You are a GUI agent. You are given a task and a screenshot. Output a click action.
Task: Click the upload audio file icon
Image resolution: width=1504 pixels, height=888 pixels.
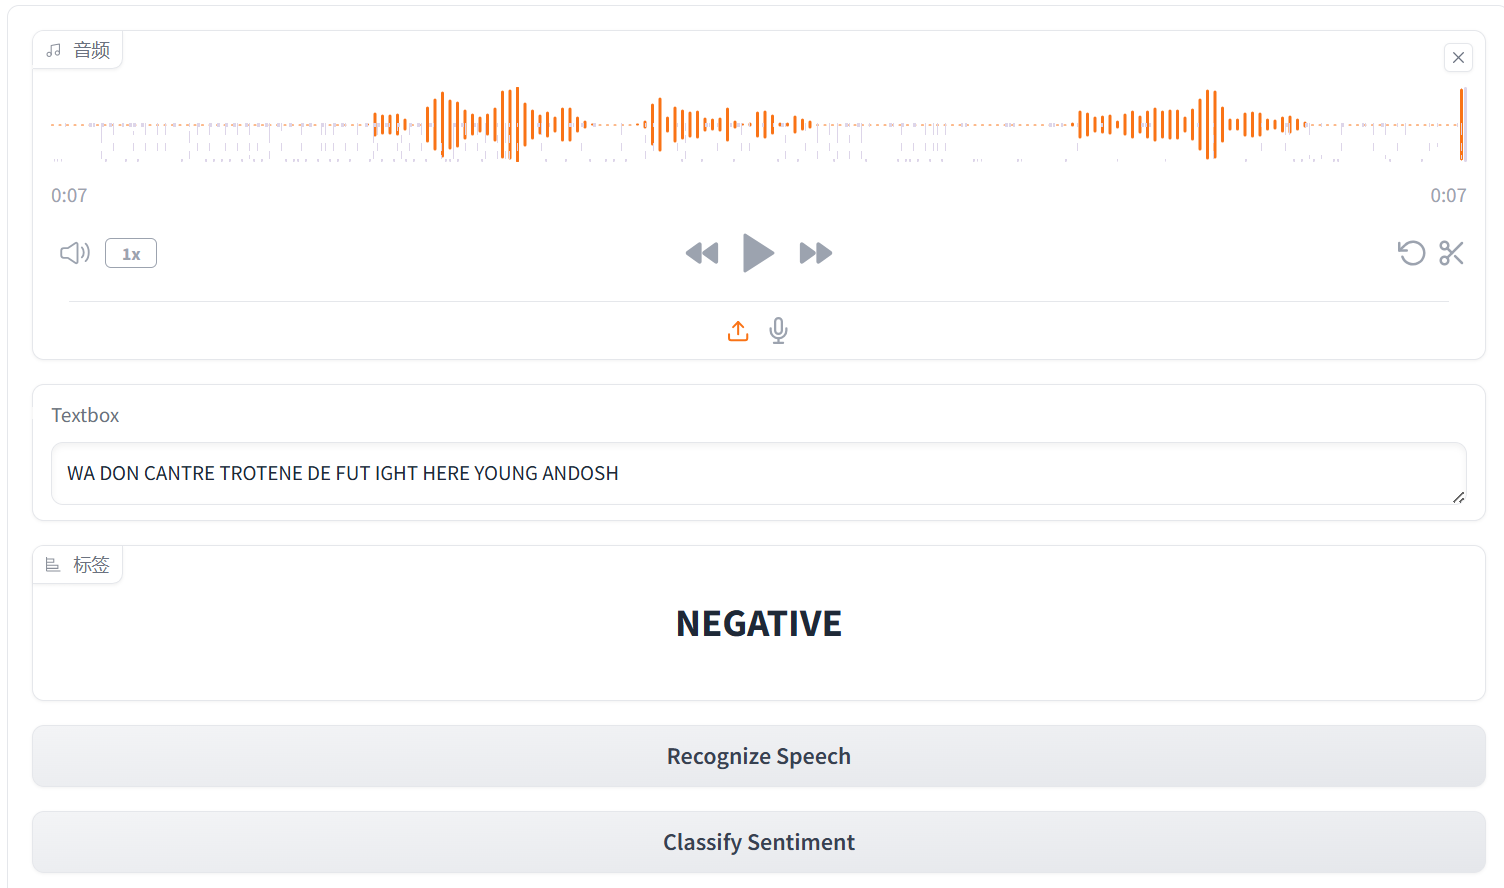click(x=738, y=331)
